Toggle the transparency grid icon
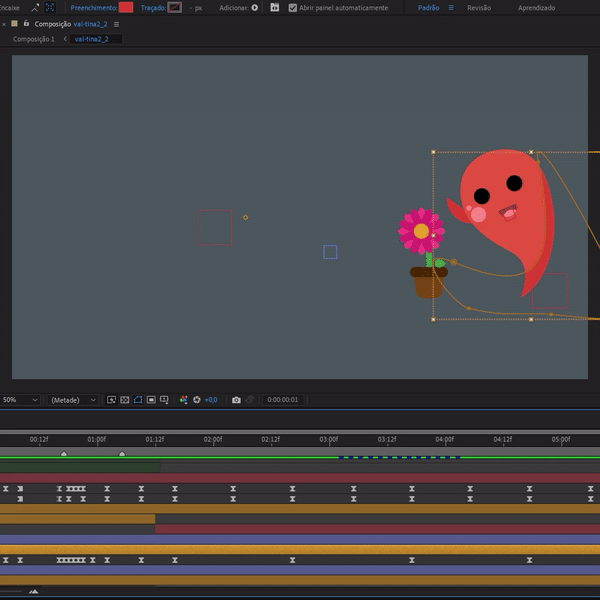This screenshot has width=600, height=600. pyautogui.click(x=125, y=399)
